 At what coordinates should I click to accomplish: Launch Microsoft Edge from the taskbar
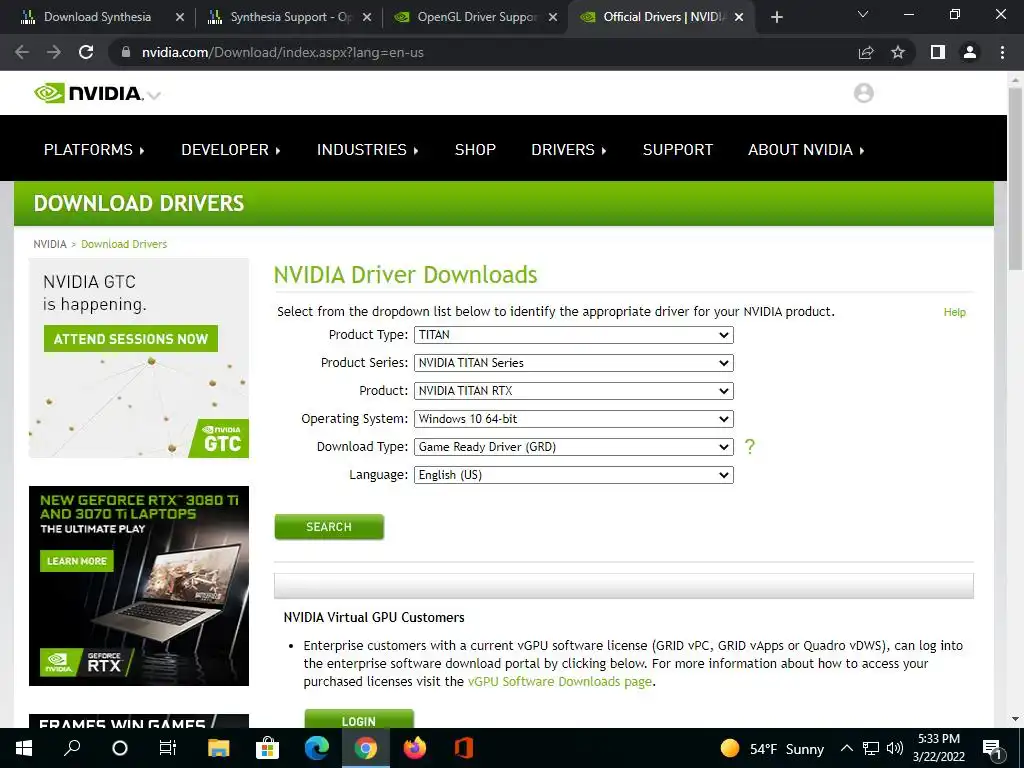coord(317,748)
